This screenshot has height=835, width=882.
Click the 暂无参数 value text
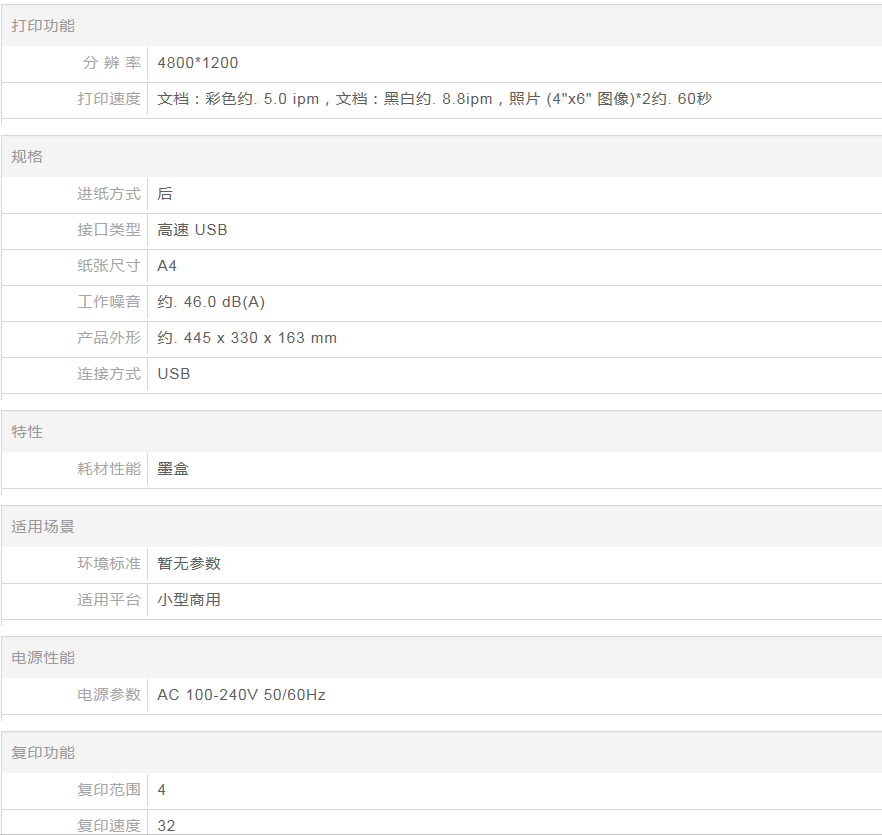coord(189,564)
